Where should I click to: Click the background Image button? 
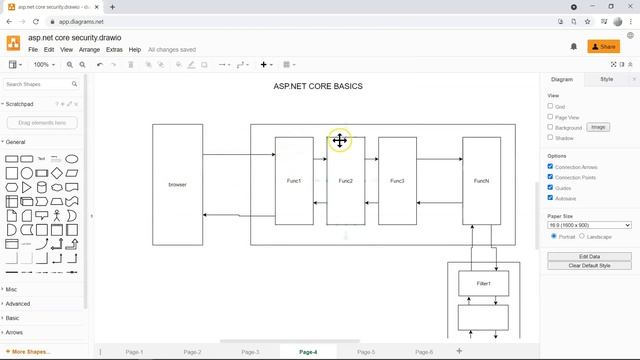(598, 127)
